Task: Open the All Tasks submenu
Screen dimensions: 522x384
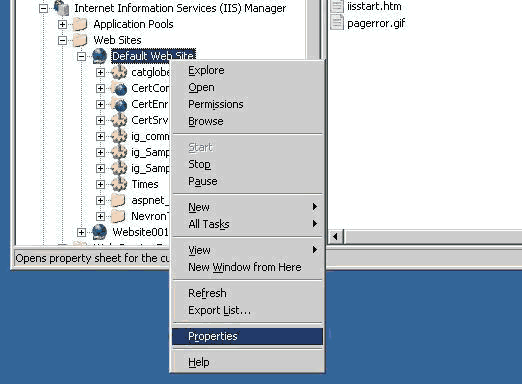Action: pos(247,224)
